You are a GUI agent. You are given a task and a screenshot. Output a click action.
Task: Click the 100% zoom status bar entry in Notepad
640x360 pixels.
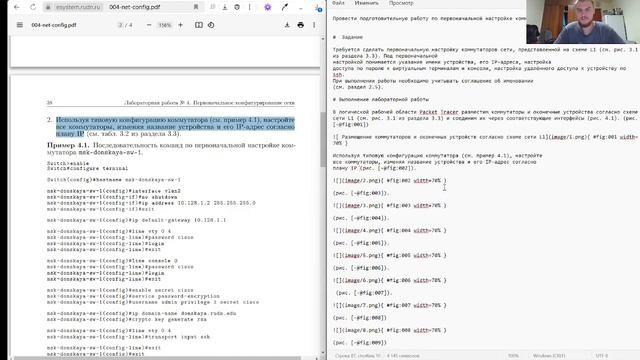click(x=513, y=356)
